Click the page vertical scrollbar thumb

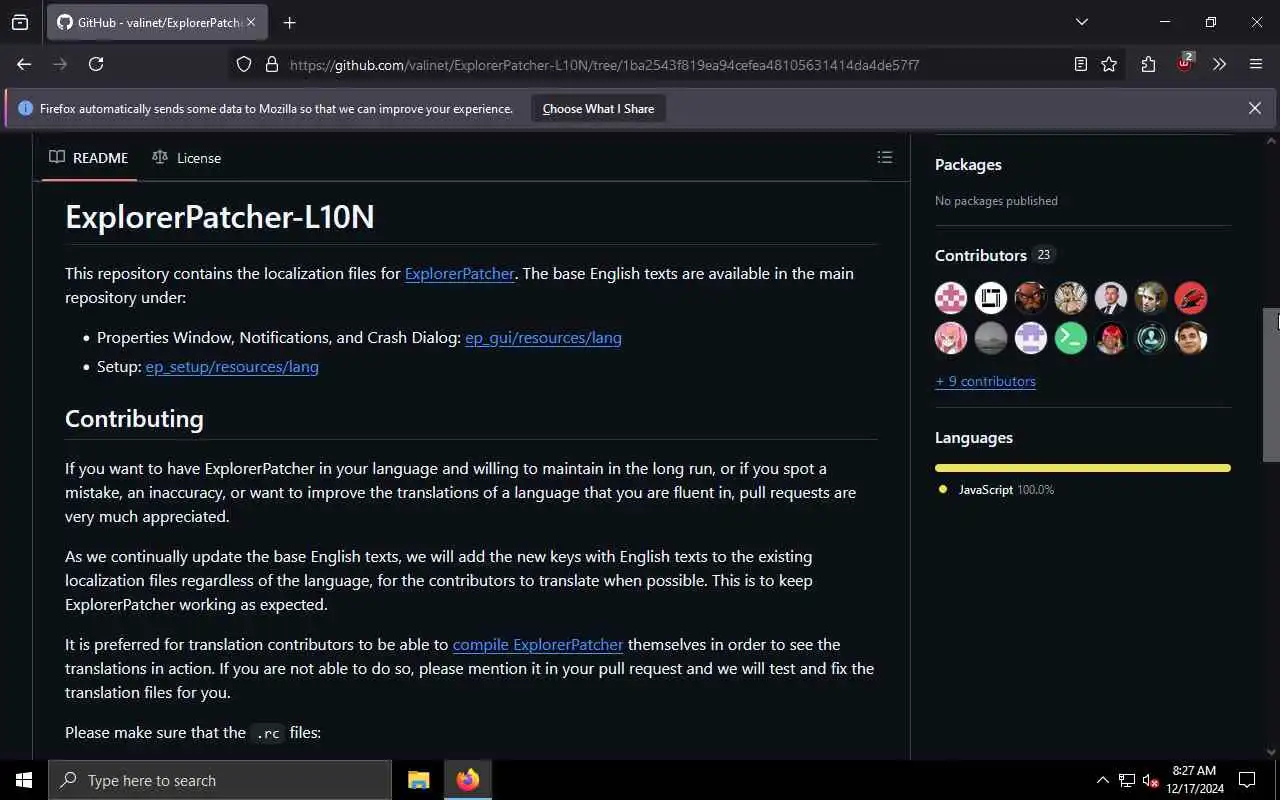pos(1272,384)
